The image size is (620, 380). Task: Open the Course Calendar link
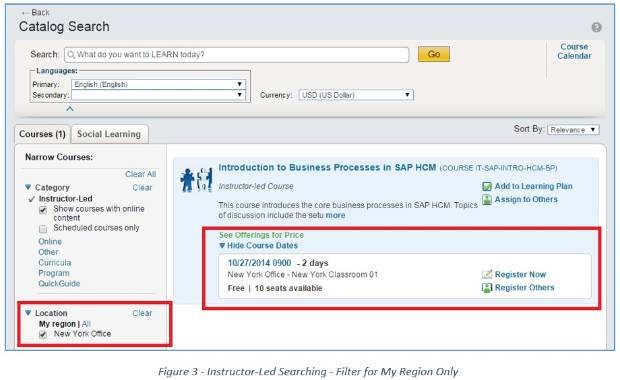pyautogui.click(x=574, y=51)
